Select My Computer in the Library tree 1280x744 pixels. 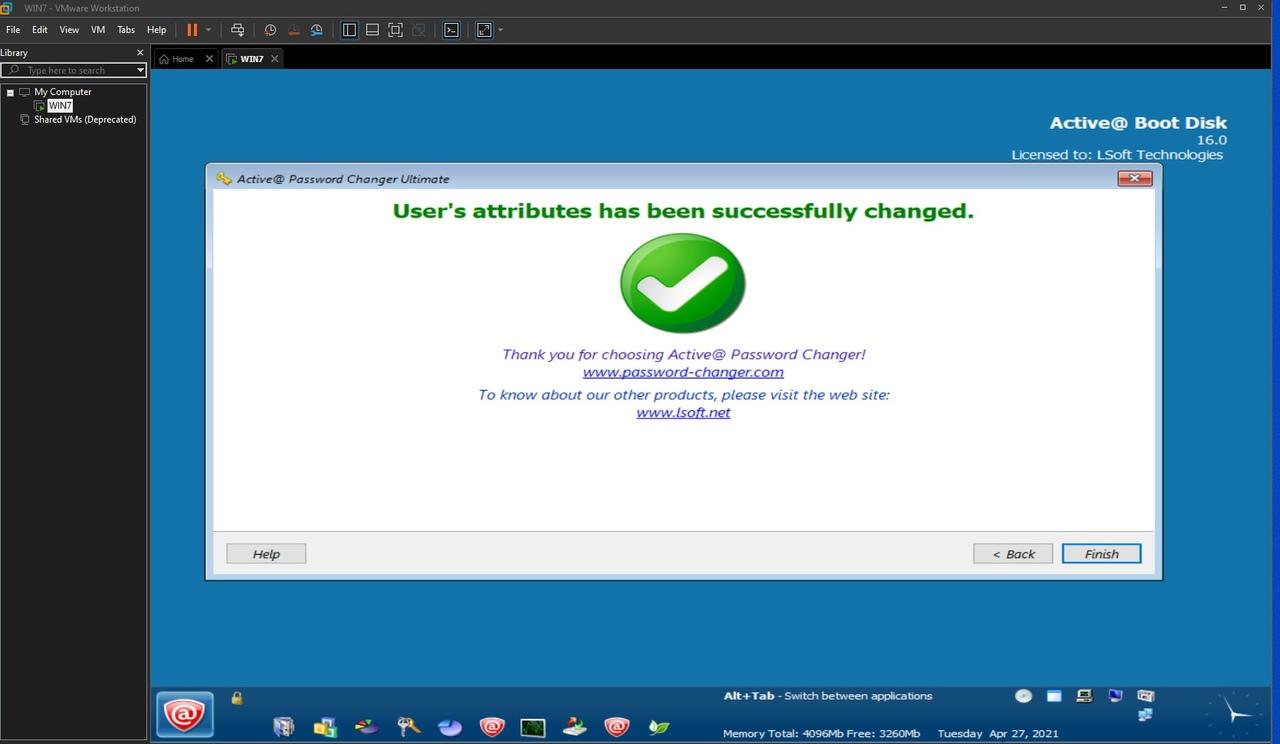click(62, 92)
